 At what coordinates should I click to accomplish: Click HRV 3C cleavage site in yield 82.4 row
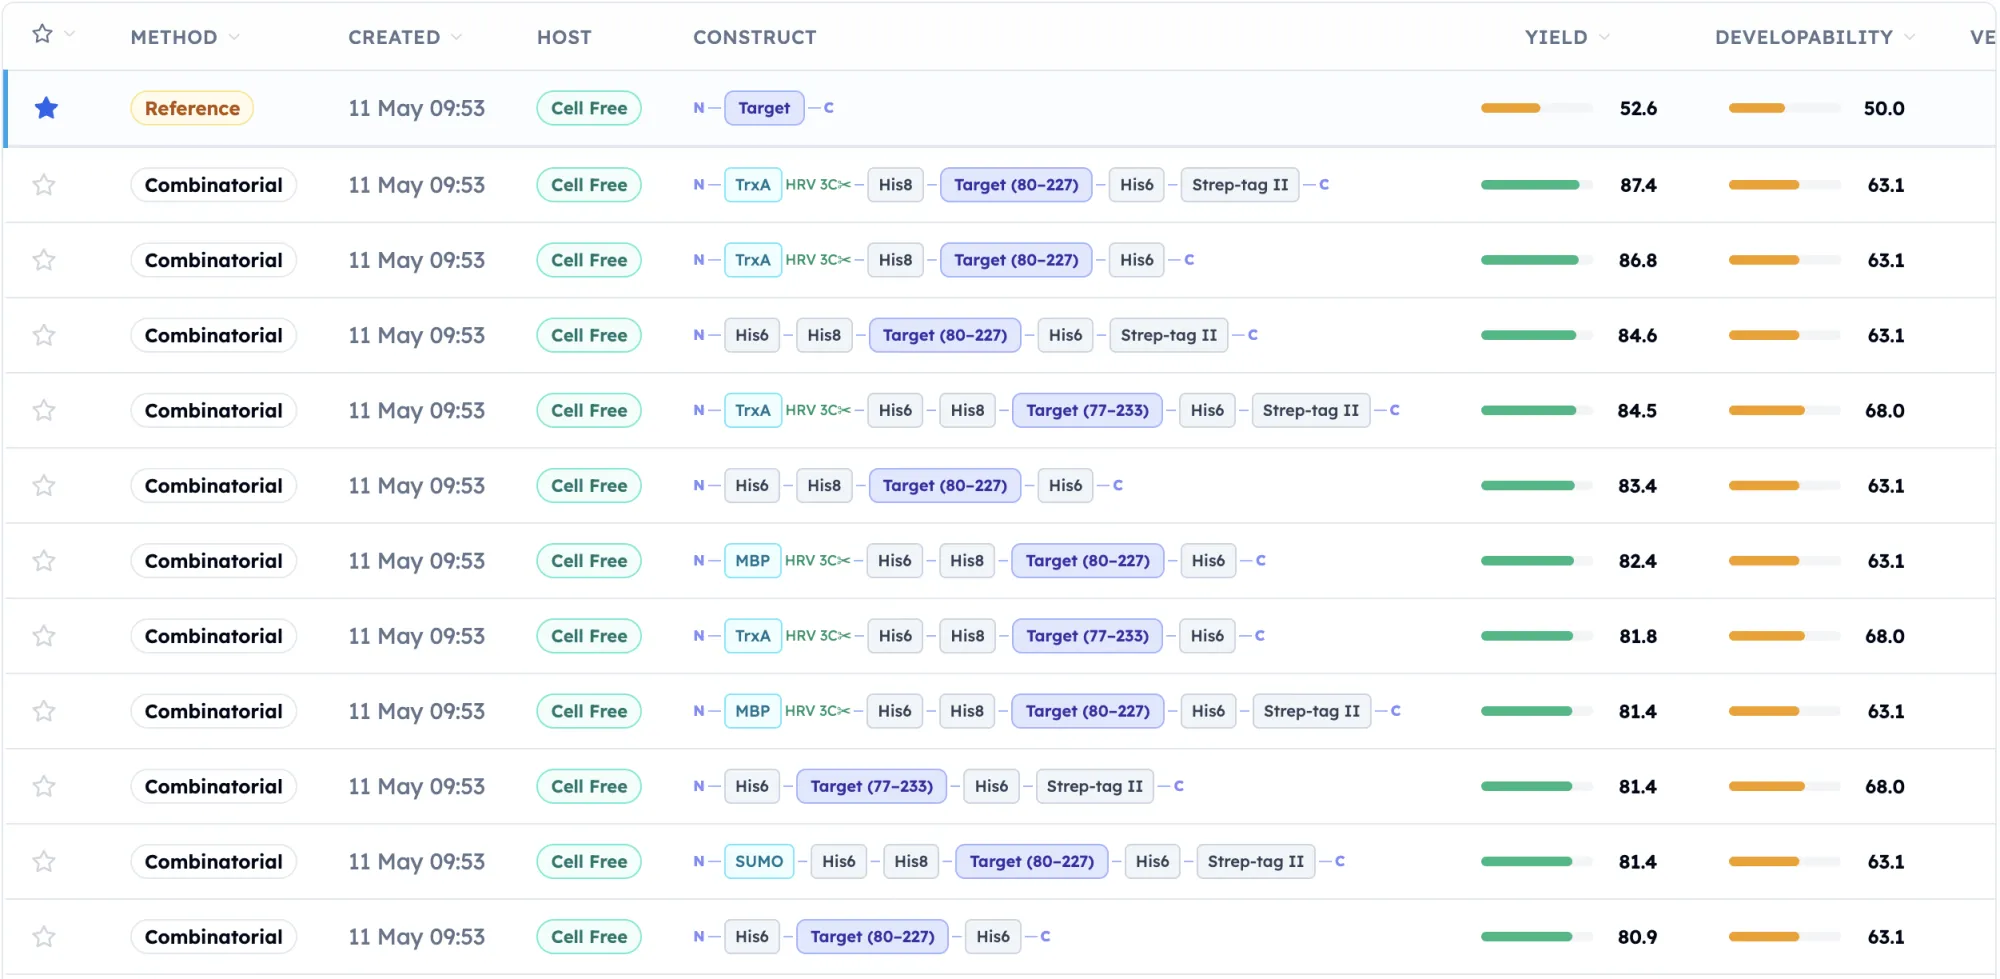(x=818, y=561)
